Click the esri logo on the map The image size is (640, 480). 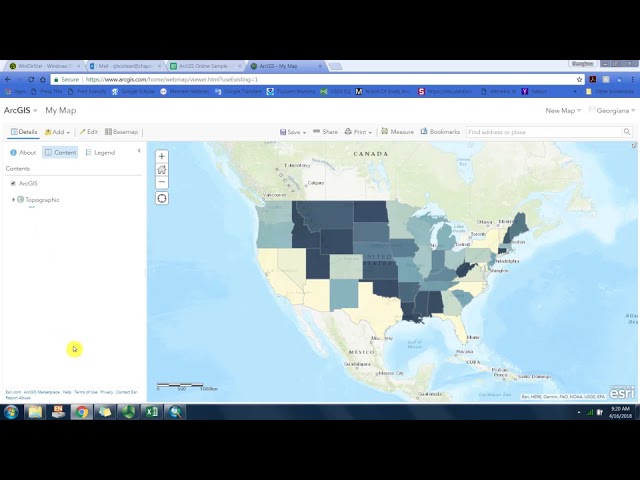tap(622, 392)
